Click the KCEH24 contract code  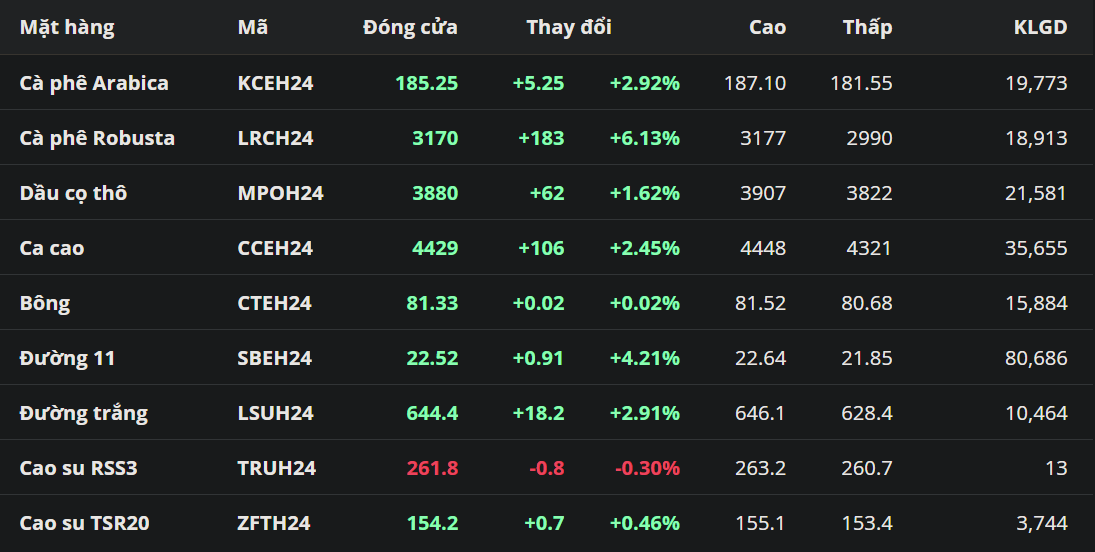[x=275, y=83]
